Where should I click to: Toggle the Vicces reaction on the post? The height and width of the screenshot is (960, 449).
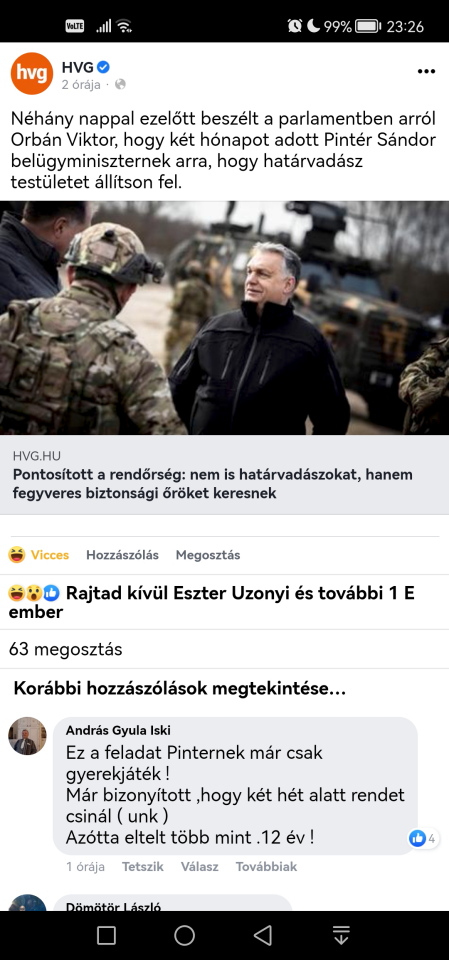(x=39, y=555)
